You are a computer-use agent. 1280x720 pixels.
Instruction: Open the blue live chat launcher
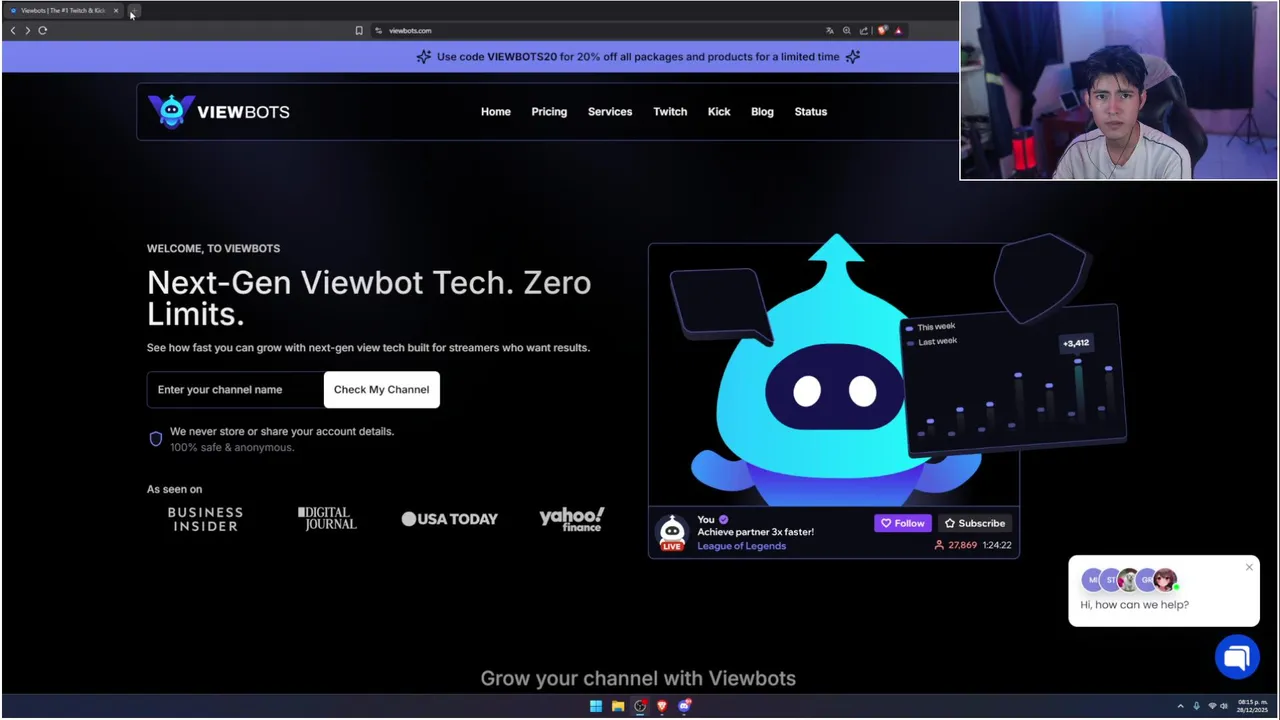[x=1237, y=656]
